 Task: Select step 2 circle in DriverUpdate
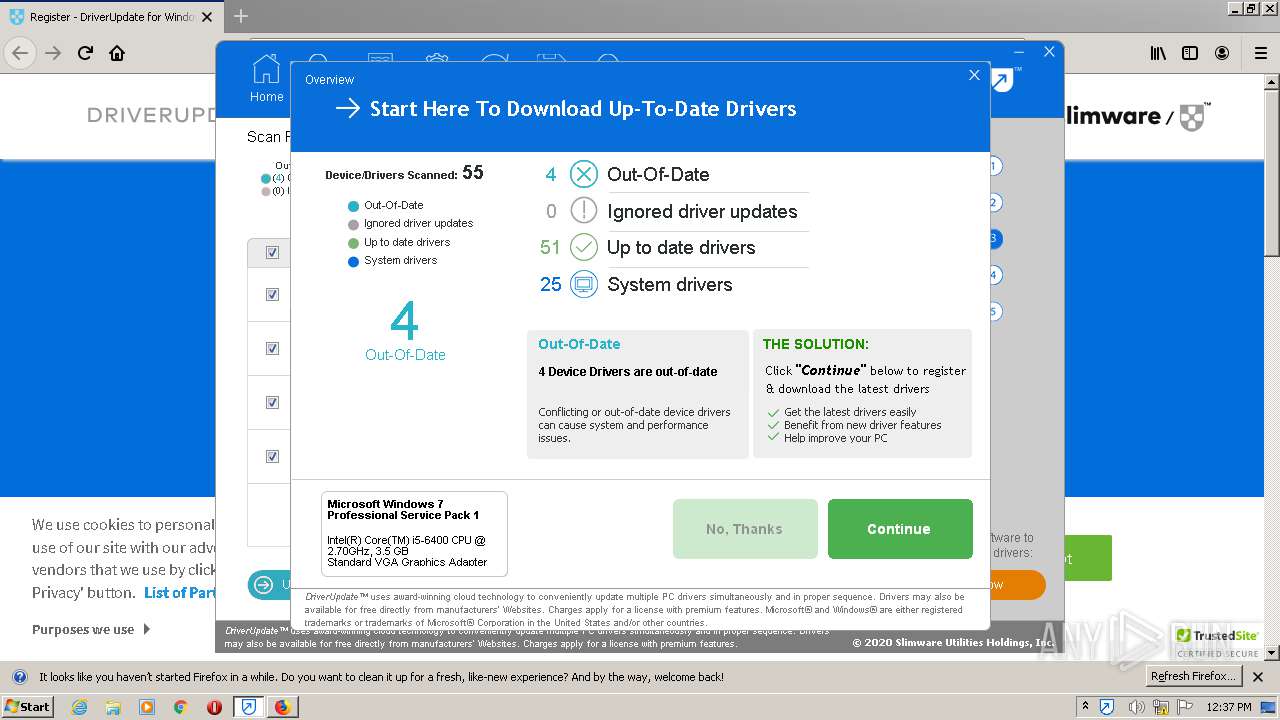click(x=994, y=202)
